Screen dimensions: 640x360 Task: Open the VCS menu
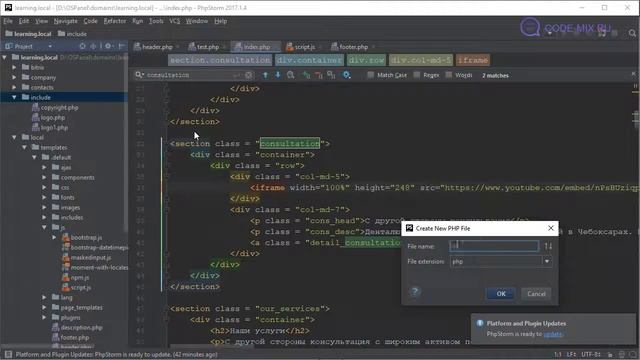point(175,21)
